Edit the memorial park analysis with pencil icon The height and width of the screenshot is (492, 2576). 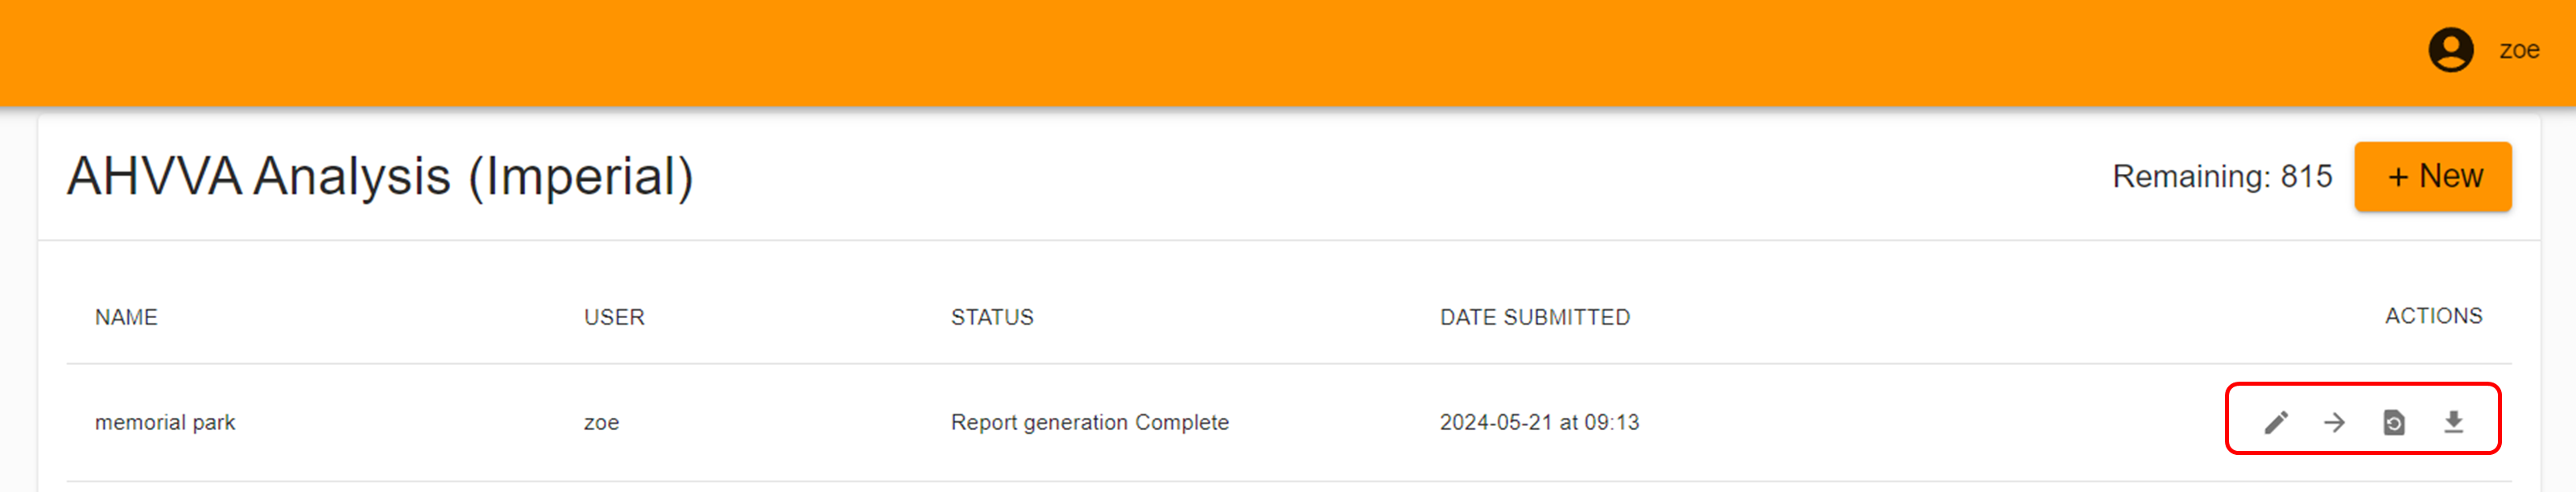pyautogui.click(x=2276, y=422)
